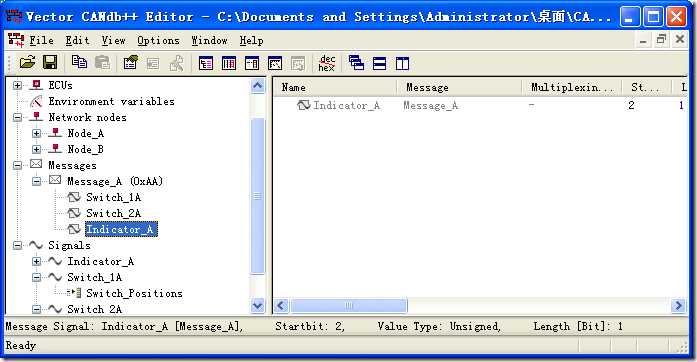The image size is (697, 362).
Task: Select Switch_2A under Message_A
Action: (113, 213)
